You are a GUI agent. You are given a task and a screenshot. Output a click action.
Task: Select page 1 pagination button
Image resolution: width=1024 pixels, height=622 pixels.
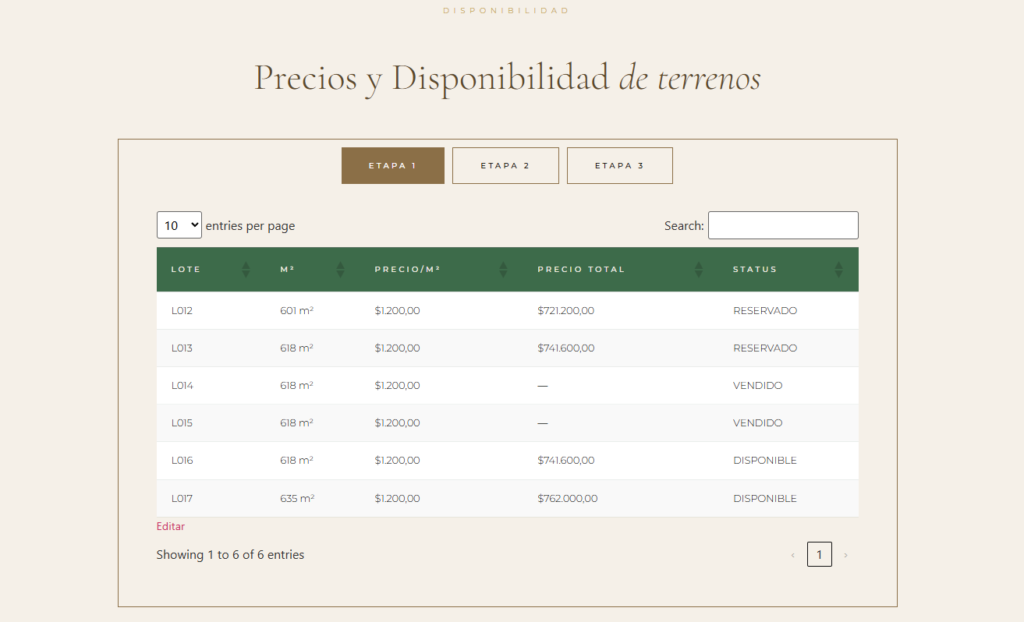coord(819,554)
